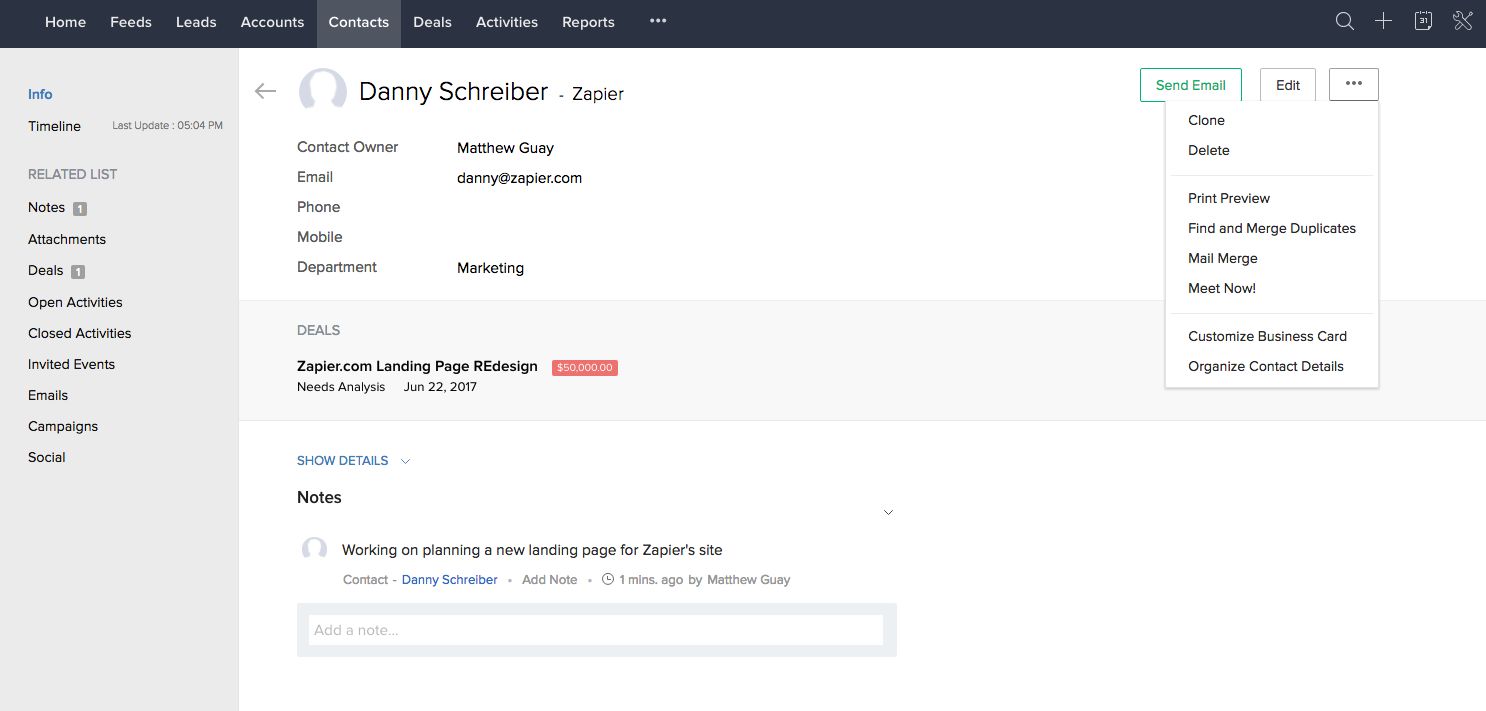
Task: Open the Notes section dropdown arrow
Action: [x=888, y=513]
